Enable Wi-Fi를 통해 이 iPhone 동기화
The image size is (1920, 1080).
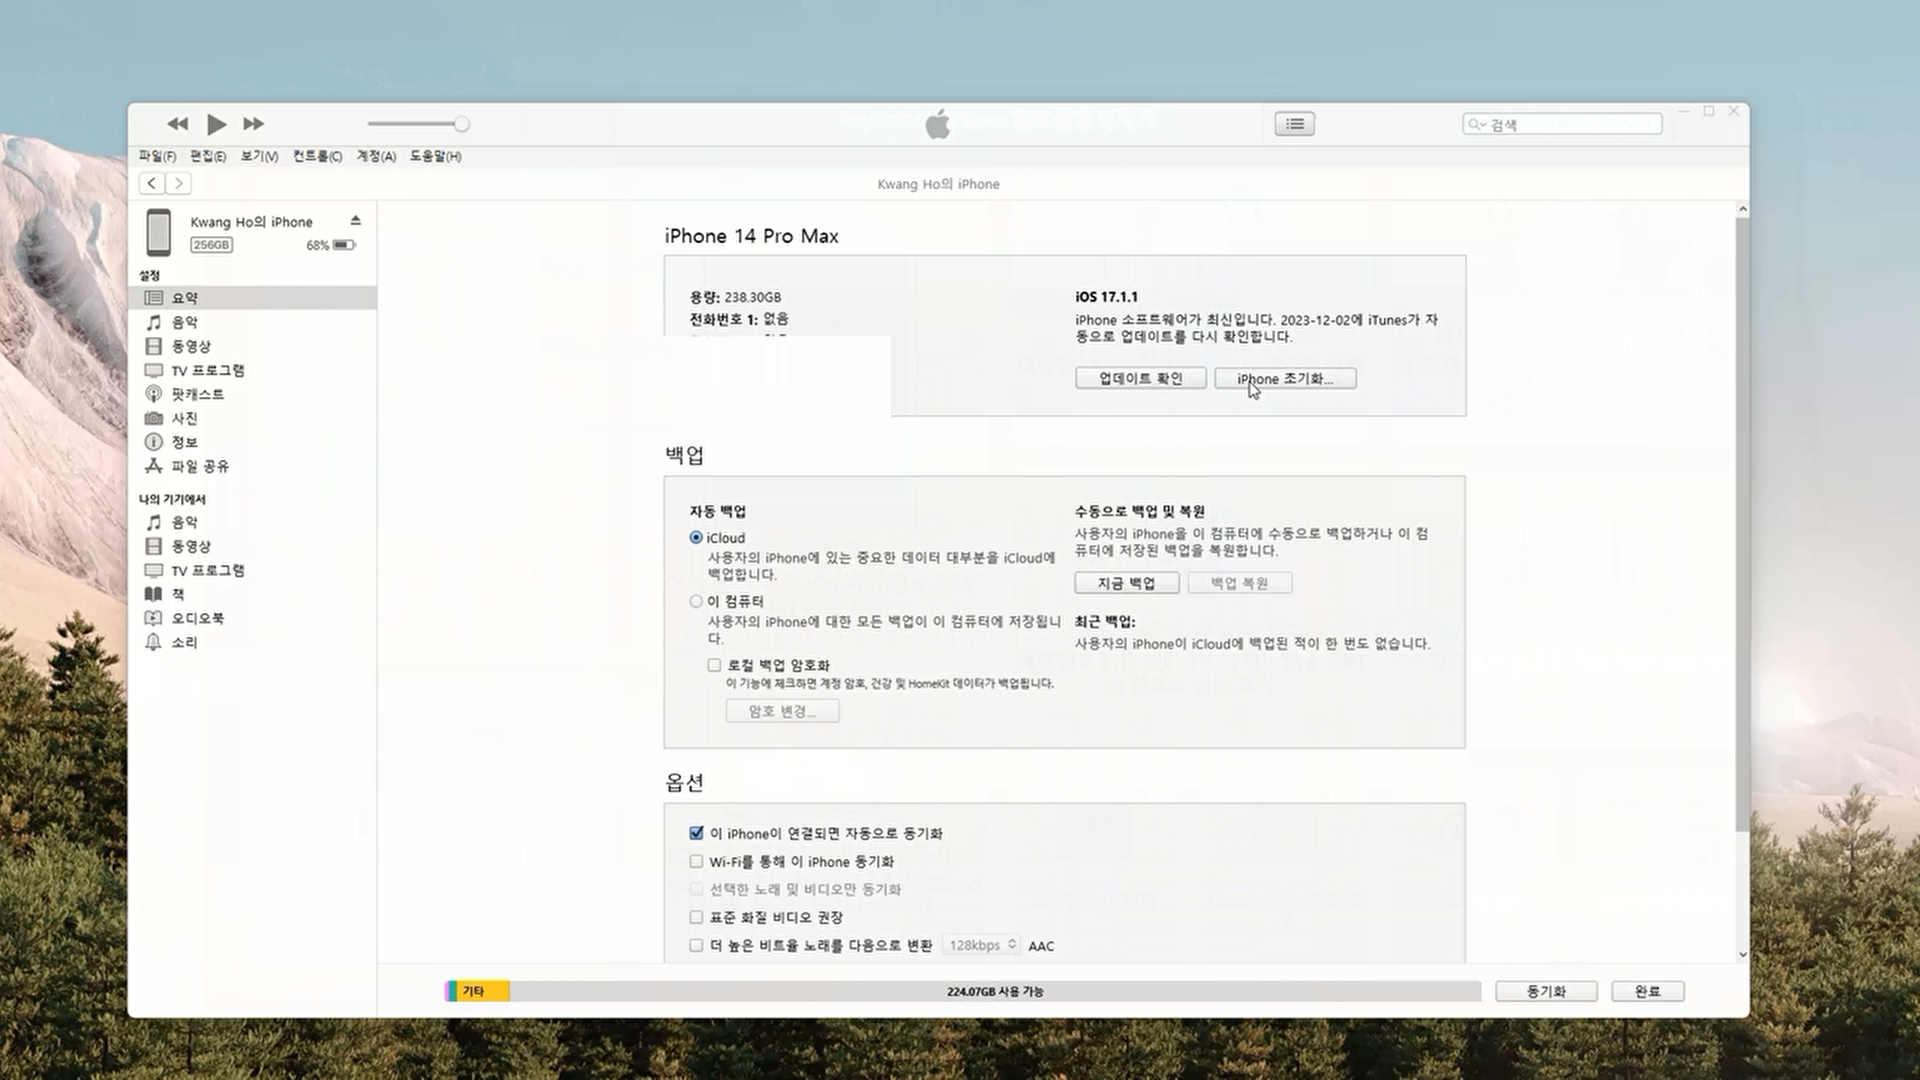(x=696, y=861)
